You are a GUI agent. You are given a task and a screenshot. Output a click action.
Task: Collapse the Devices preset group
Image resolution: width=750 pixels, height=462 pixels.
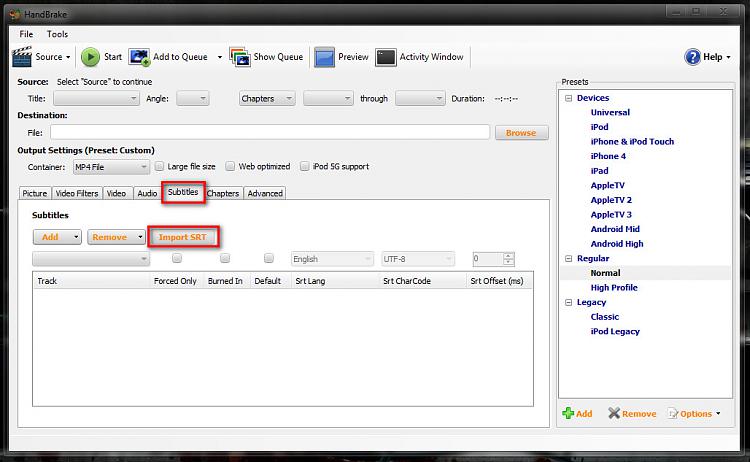pyautogui.click(x=569, y=98)
